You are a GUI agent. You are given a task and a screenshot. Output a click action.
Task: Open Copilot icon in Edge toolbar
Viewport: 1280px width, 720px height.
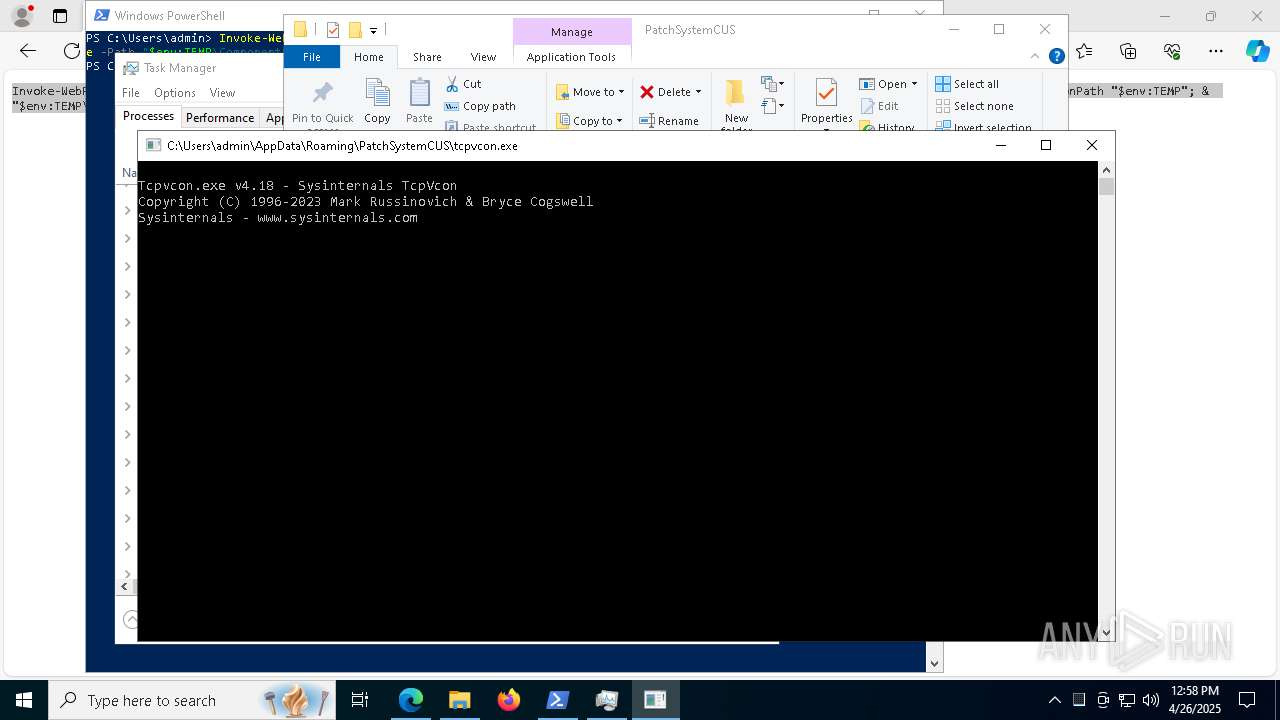1257,51
